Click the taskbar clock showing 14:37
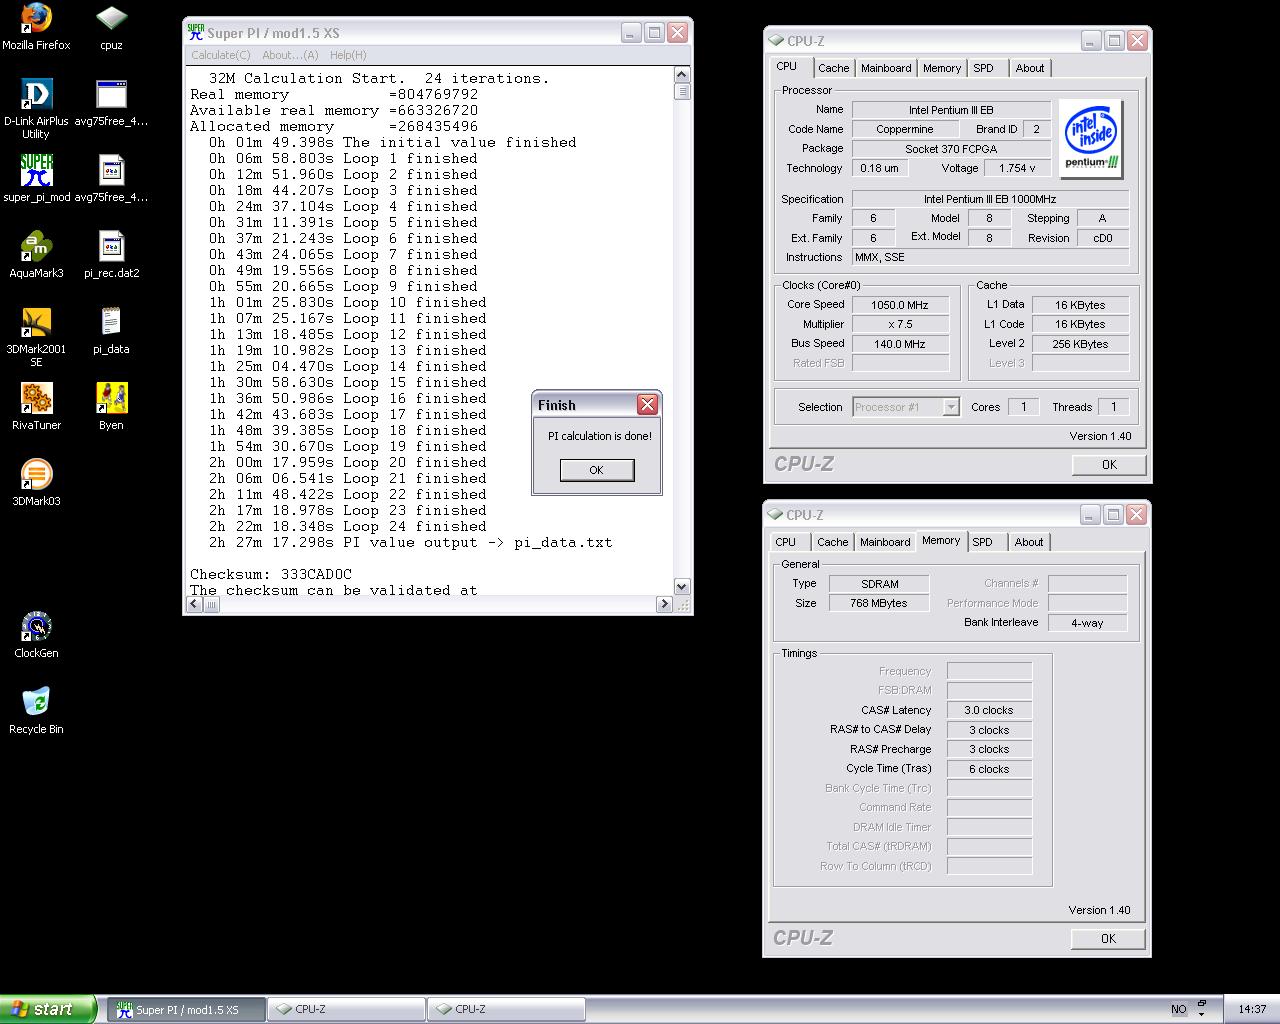The height and width of the screenshot is (1024, 1280). coord(1252,1009)
